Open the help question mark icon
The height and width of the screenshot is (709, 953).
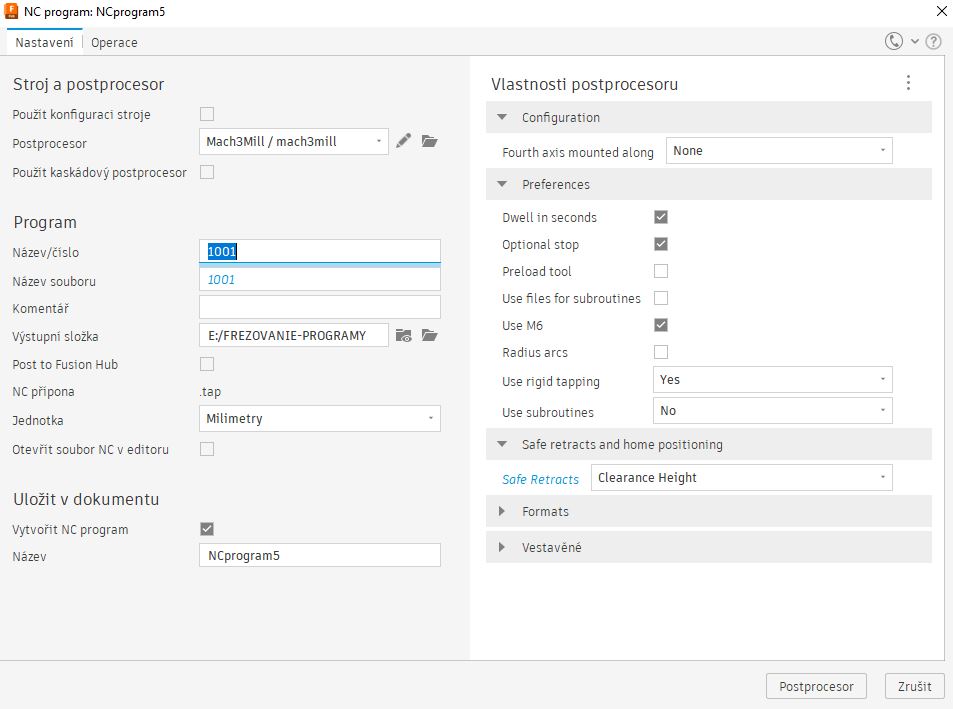[x=933, y=42]
